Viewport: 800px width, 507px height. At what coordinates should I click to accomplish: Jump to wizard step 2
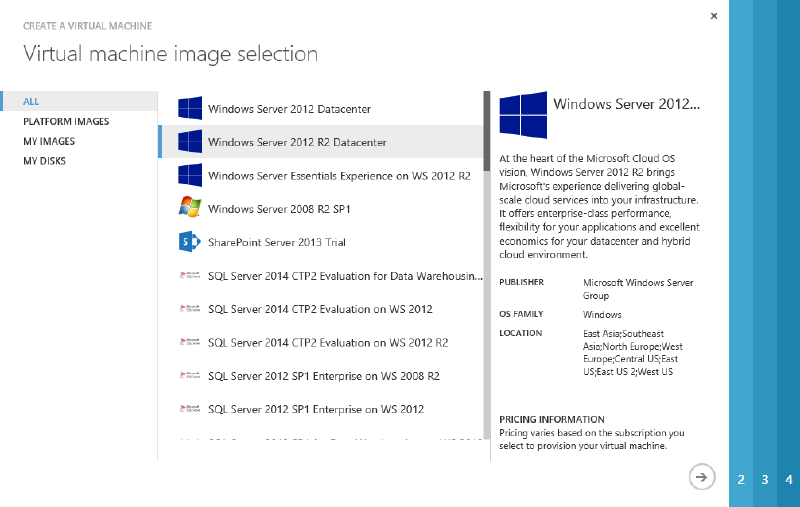coord(741,479)
